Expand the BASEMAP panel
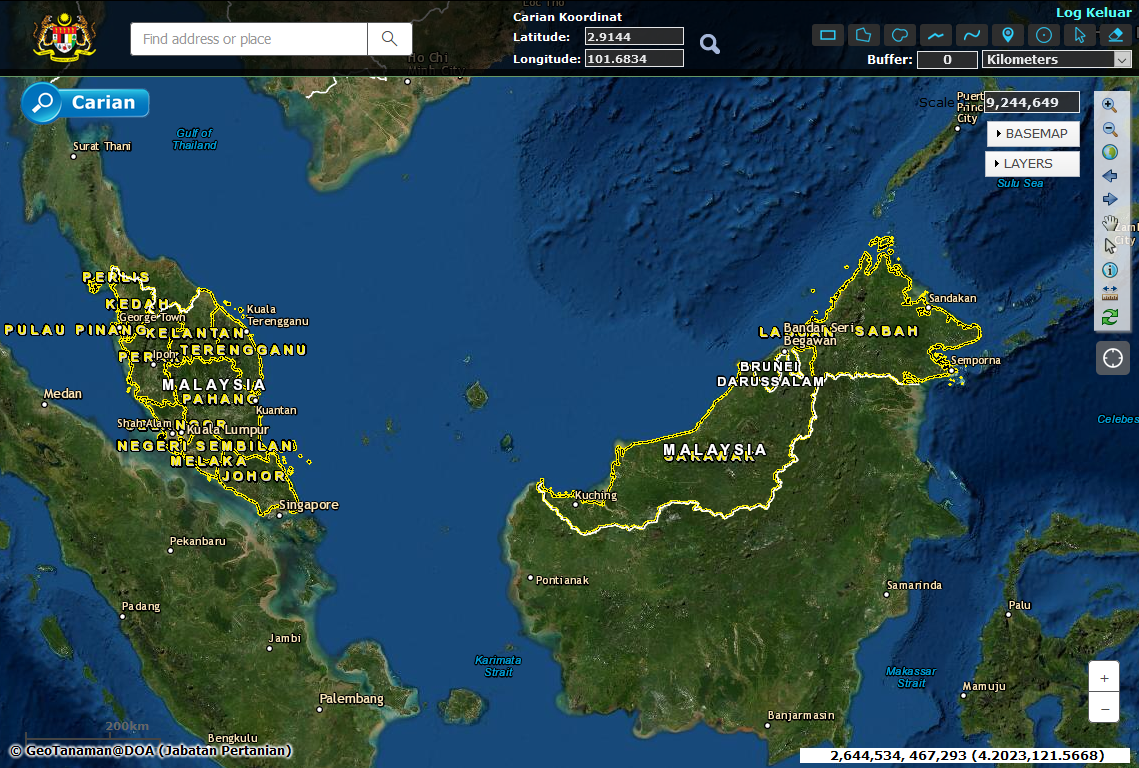Viewport: 1139px width, 768px height. pyautogui.click(x=1033, y=134)
